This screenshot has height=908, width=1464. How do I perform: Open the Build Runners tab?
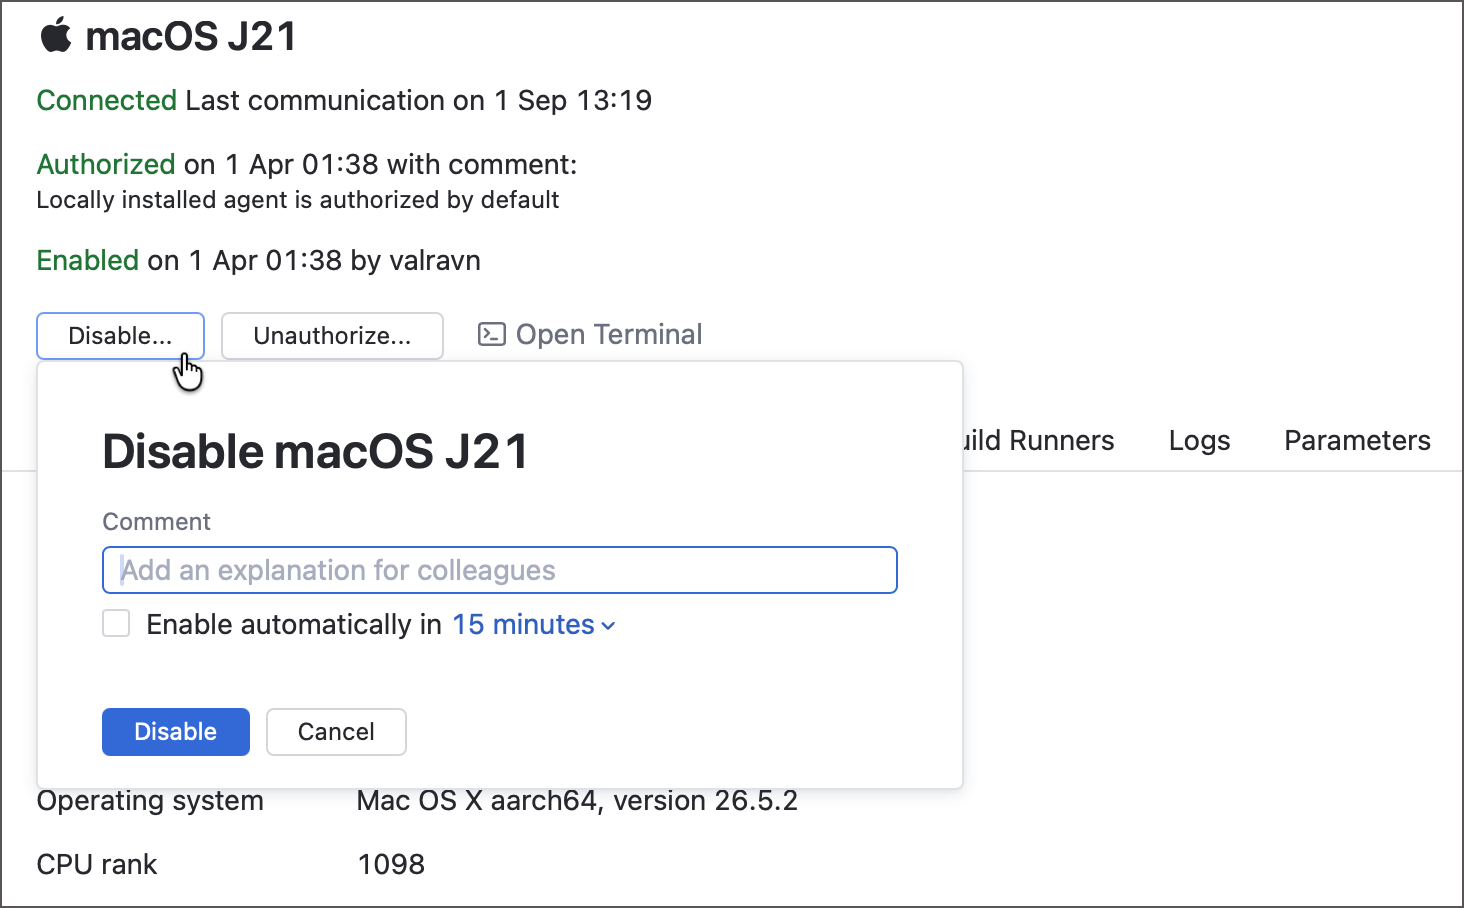coord(1039,441)
